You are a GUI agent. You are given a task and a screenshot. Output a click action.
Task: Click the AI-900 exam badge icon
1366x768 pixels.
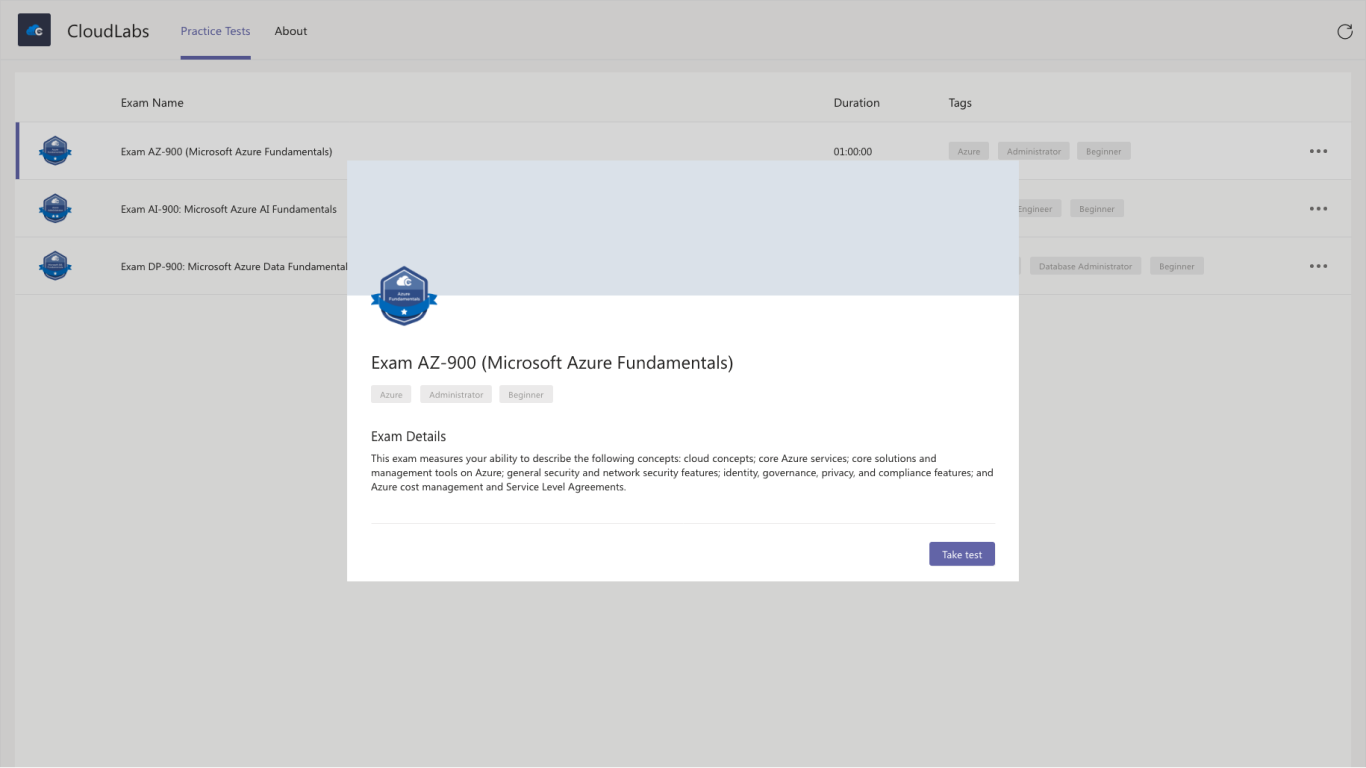[55, 209]
